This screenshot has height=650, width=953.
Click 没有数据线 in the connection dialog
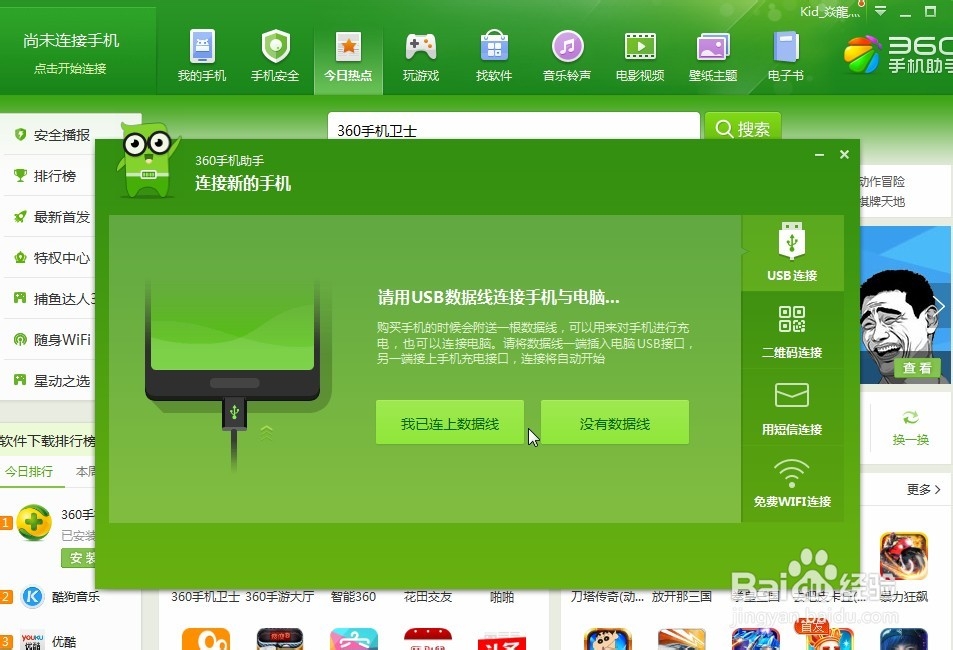(x=614, y=421)
